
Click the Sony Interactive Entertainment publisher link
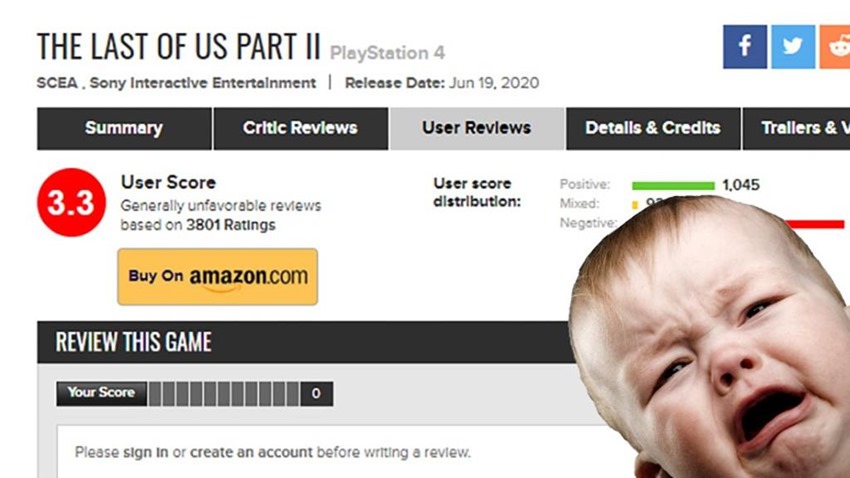(203, 83)
